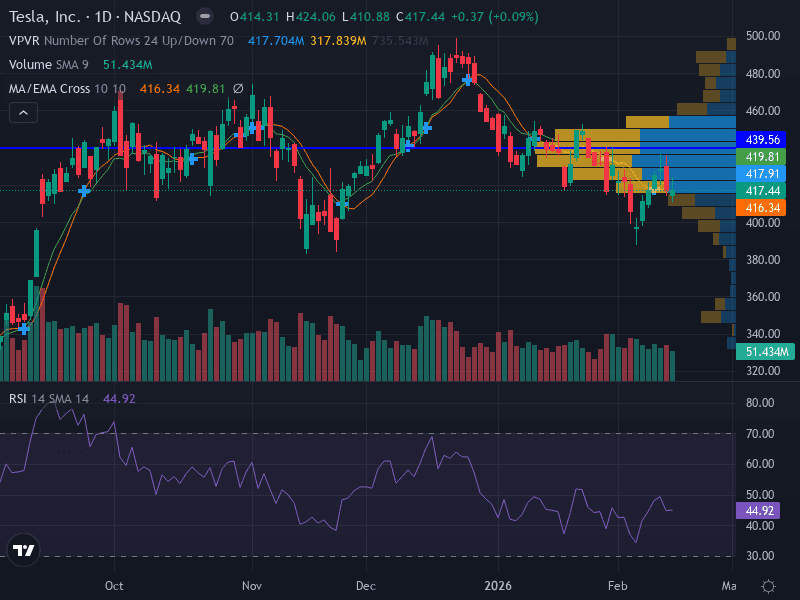This screenshot has height=600, width=800.
Task: Click the 360.00 price scale label
Action: (x=763, y=296)
